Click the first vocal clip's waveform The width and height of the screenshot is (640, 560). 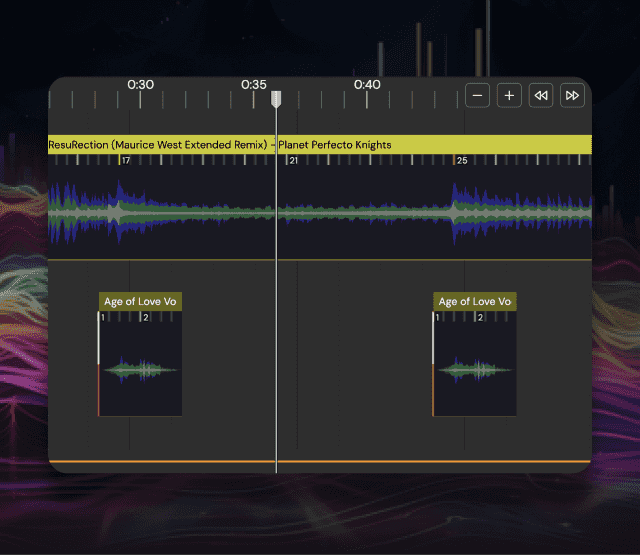[x=141, y=370]
